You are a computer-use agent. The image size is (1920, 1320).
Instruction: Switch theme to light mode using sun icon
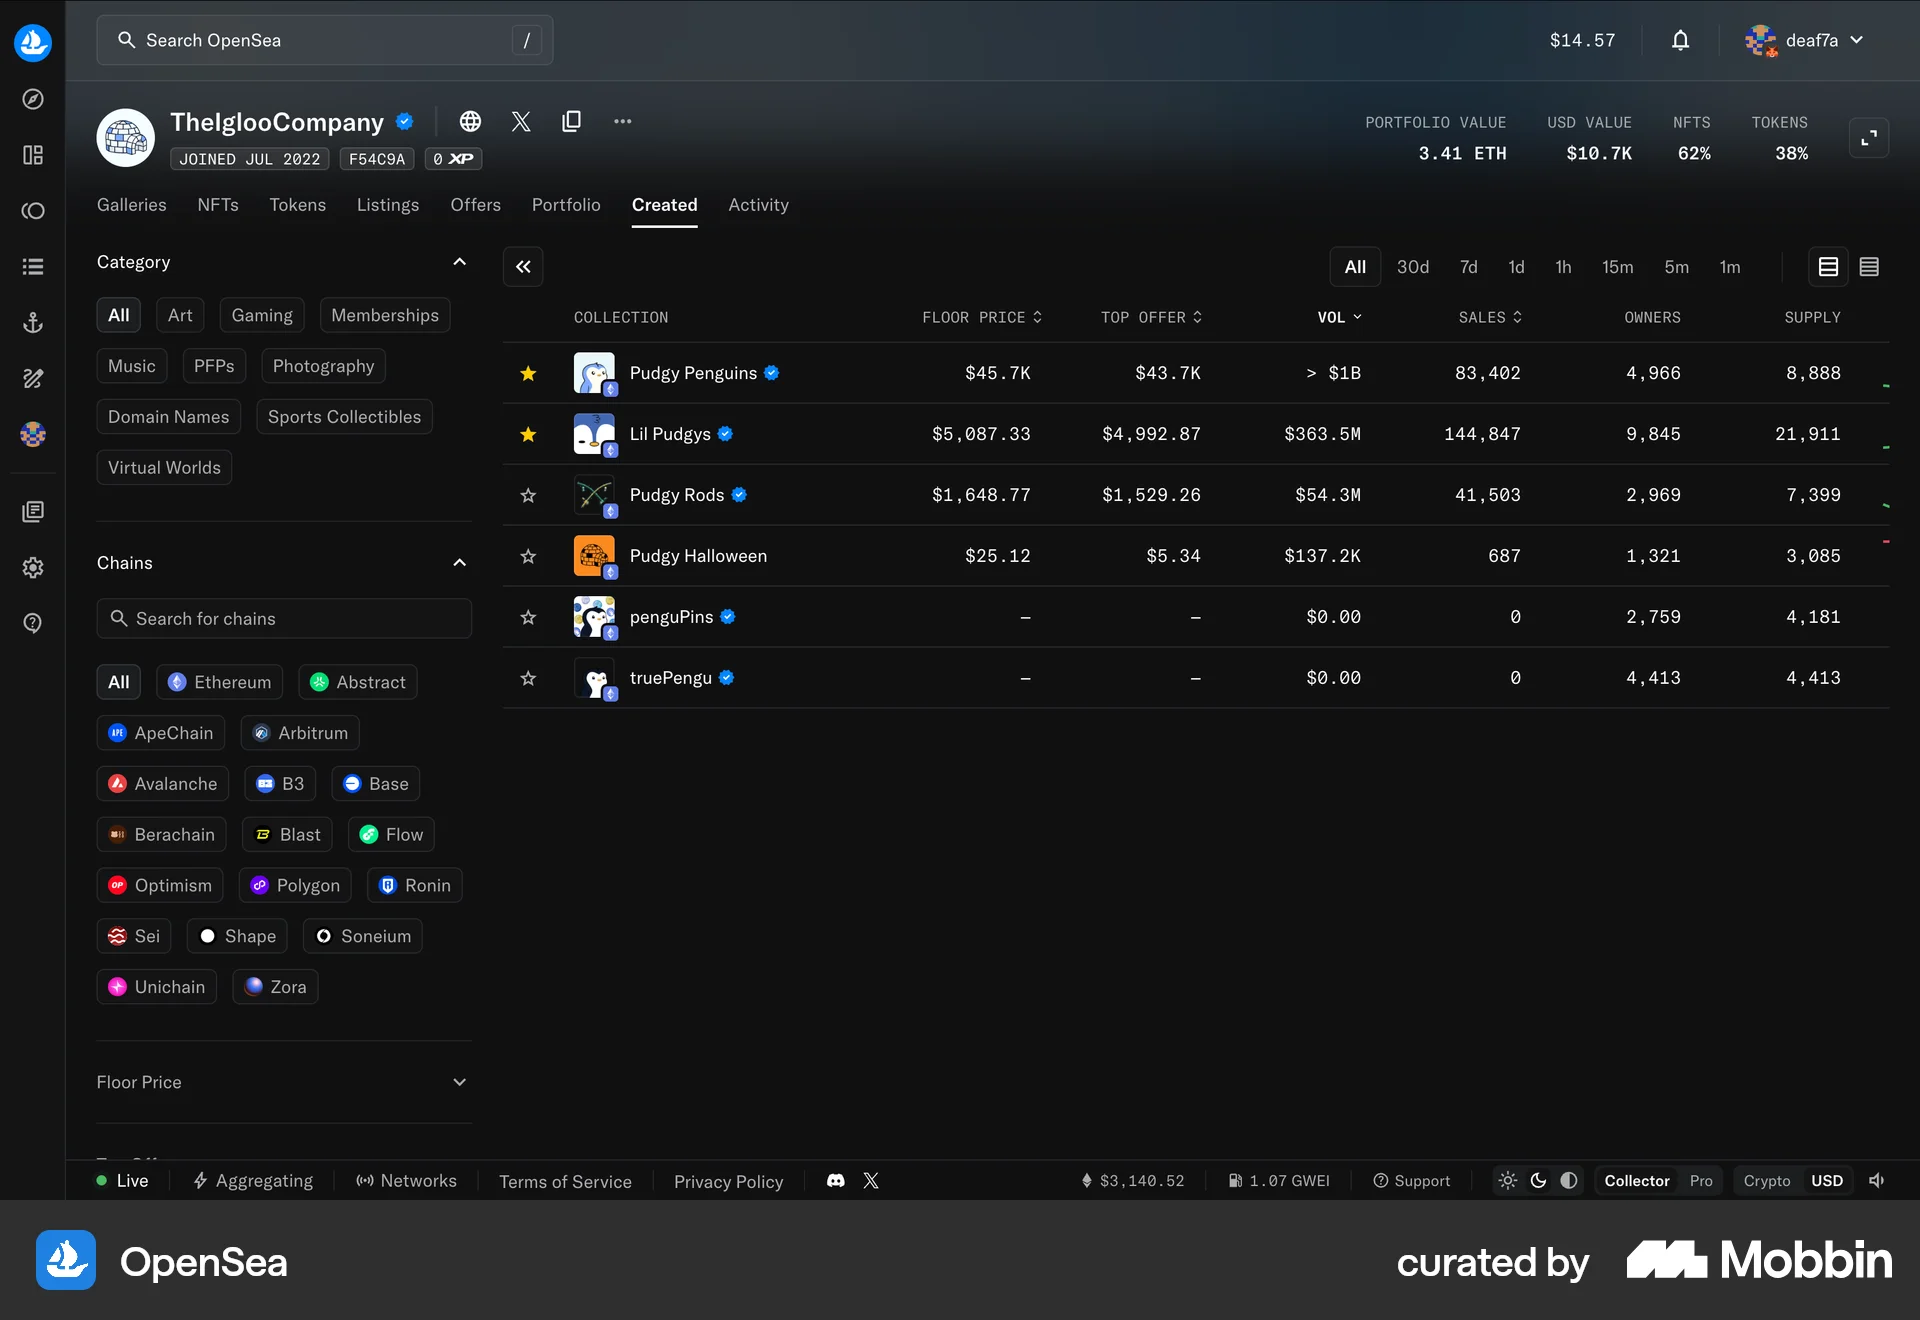1508,1181
